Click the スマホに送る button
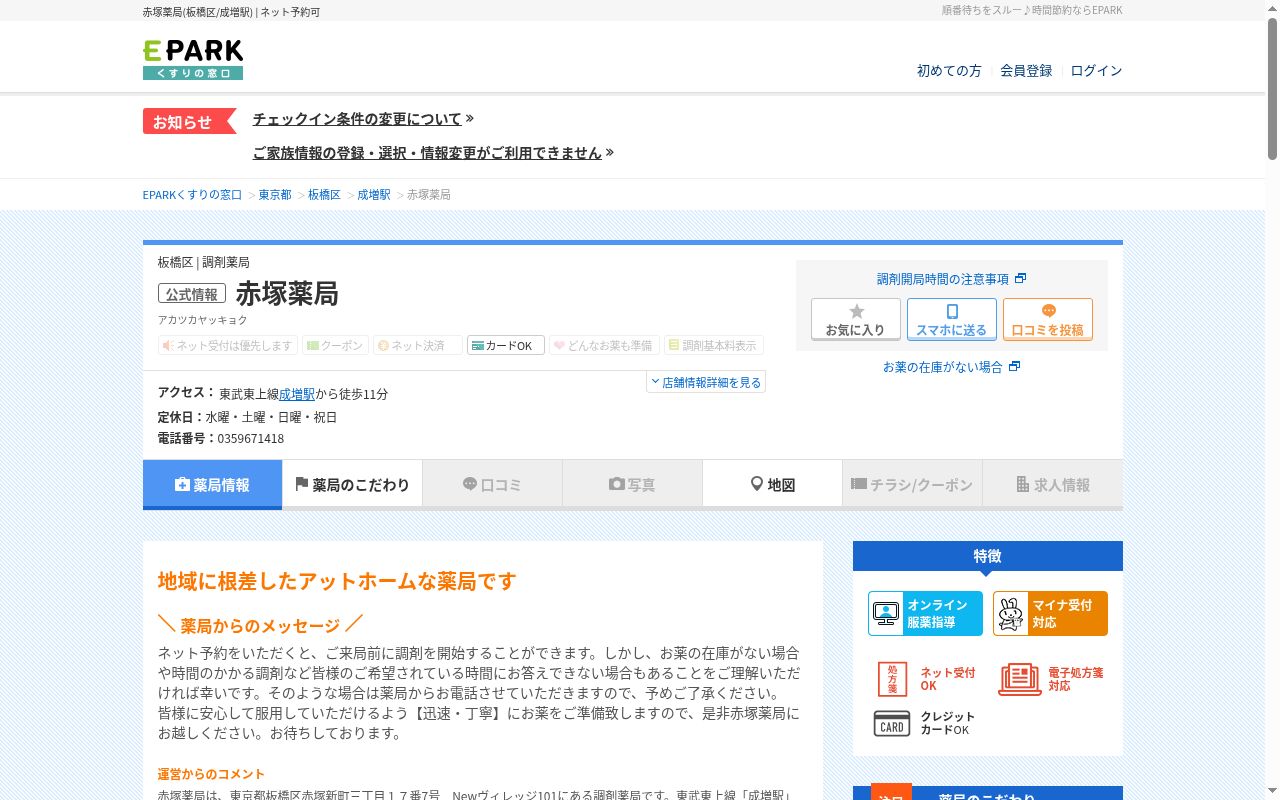This screenshot has width=1280, height=800. tap(952, 319)
